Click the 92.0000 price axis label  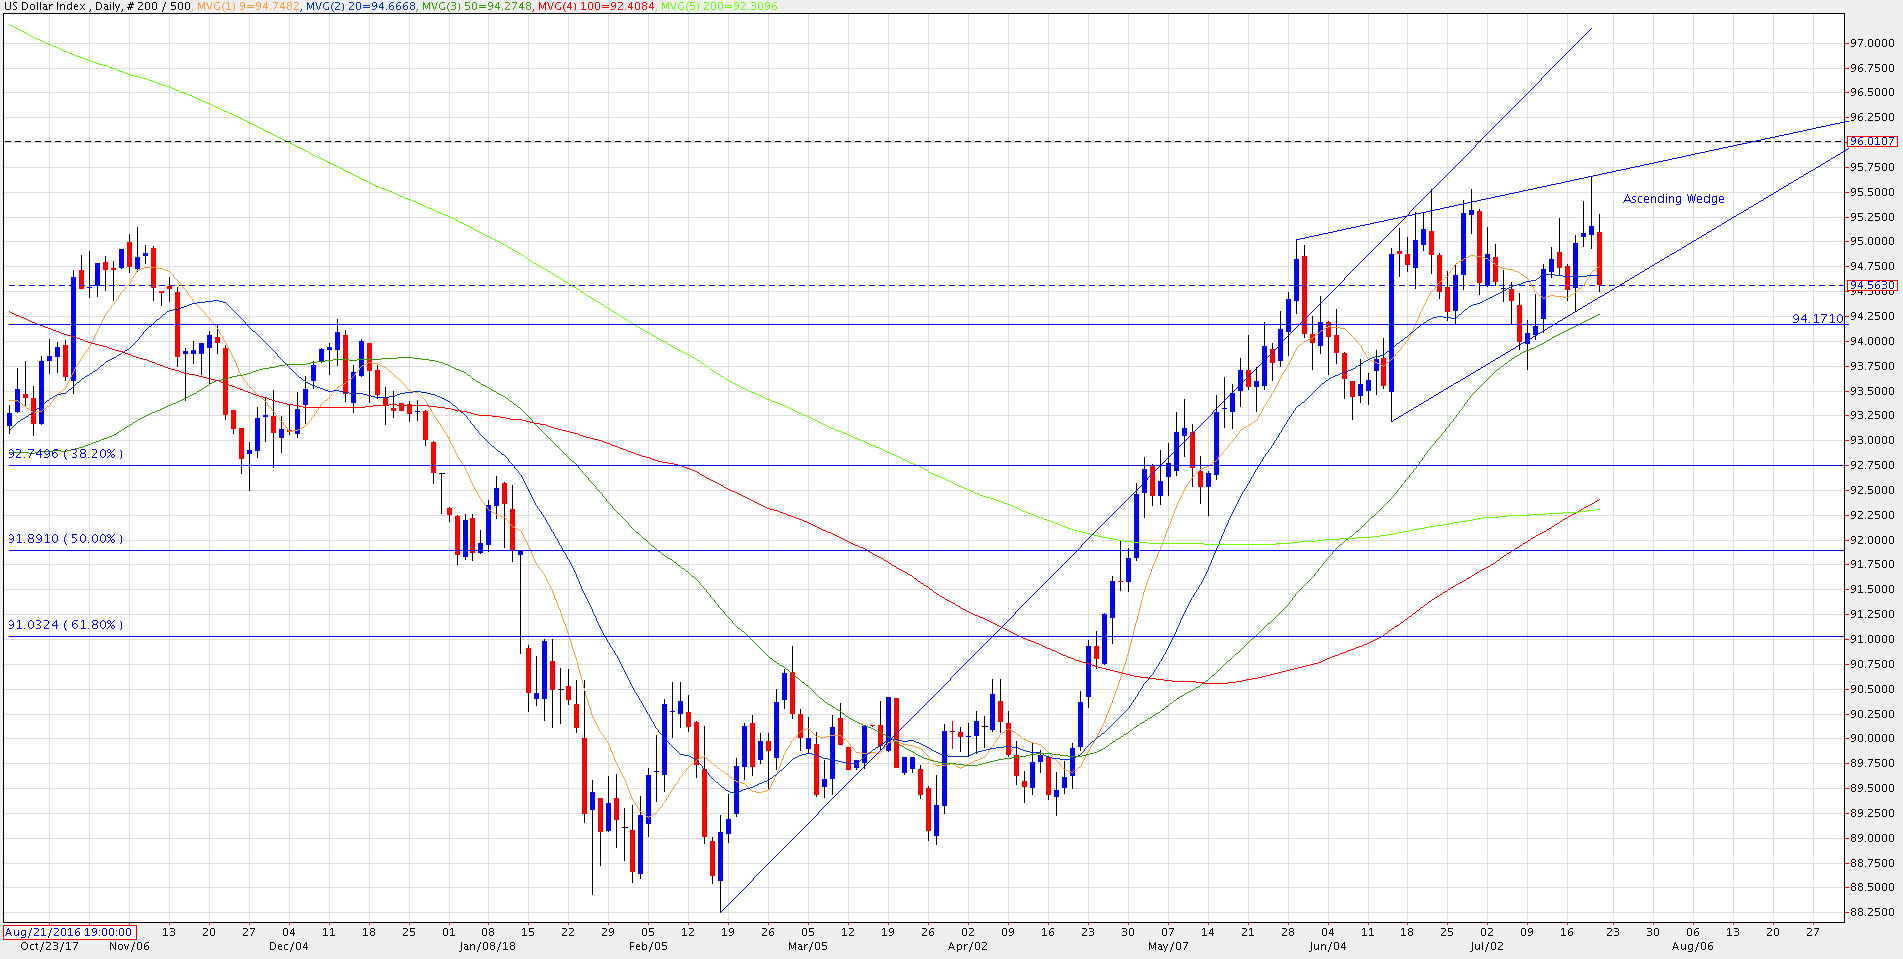(1872, 540)
